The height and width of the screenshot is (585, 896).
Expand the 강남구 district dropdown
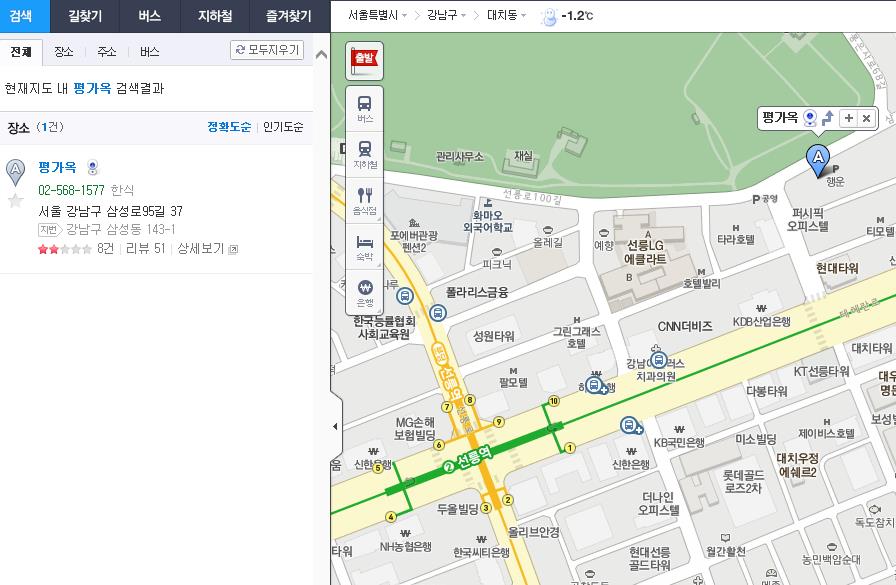(447, 16)
